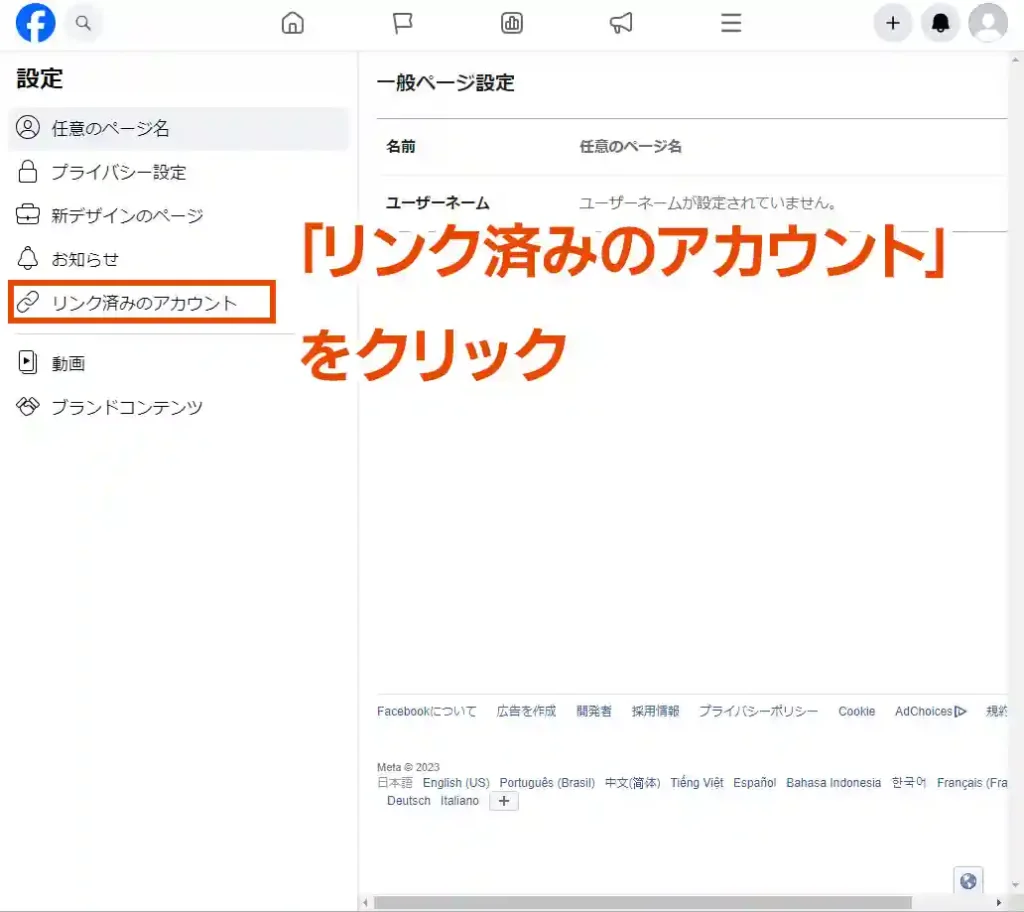This screenshot has width=1024, height=912.
Task: Click the vertical scrollbar down arrow
Action: coord(1016,886)
